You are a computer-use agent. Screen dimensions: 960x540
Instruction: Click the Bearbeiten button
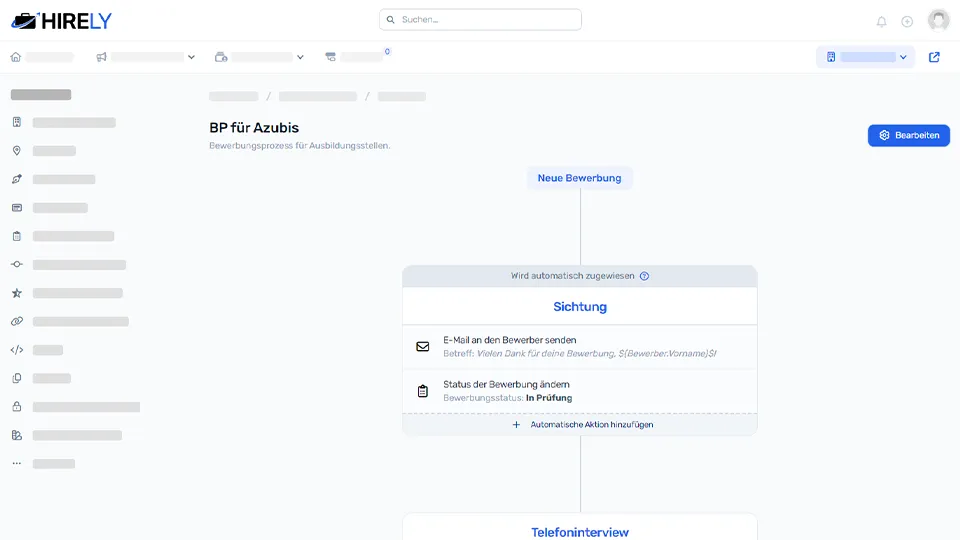click(908, 135)
